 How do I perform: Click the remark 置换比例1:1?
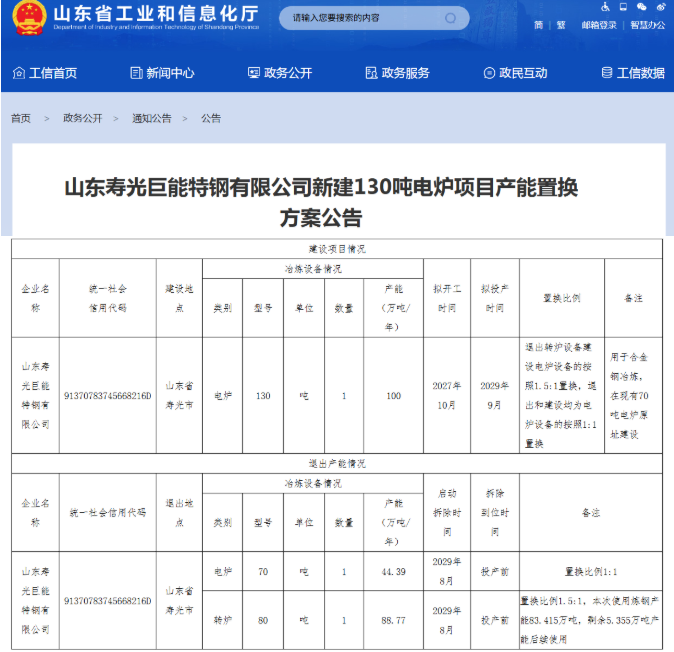point(591,572)
